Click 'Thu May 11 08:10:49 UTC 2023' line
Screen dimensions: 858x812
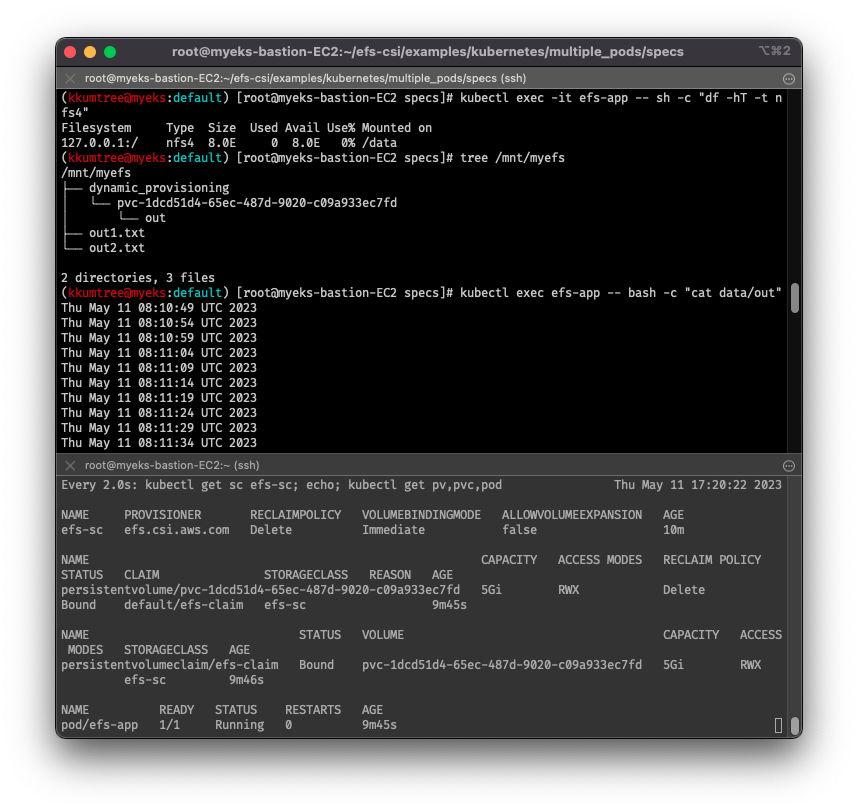tap(159, 308)
